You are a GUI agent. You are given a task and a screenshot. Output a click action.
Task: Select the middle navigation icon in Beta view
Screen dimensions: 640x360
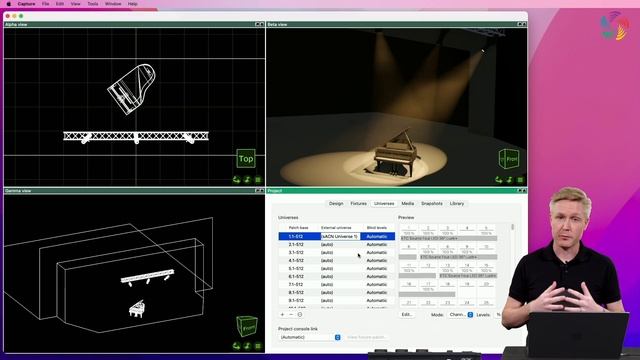[509, 180]
